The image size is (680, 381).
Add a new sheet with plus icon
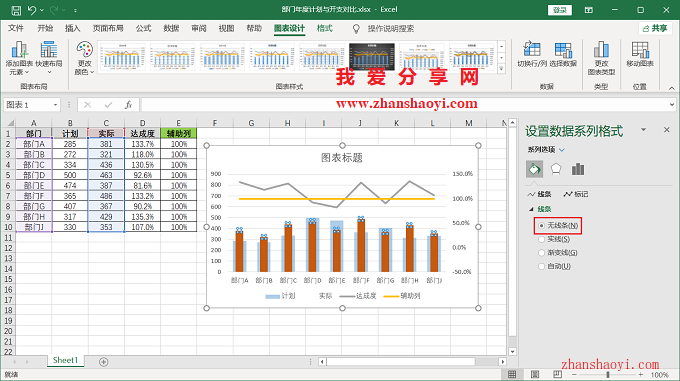104,361
